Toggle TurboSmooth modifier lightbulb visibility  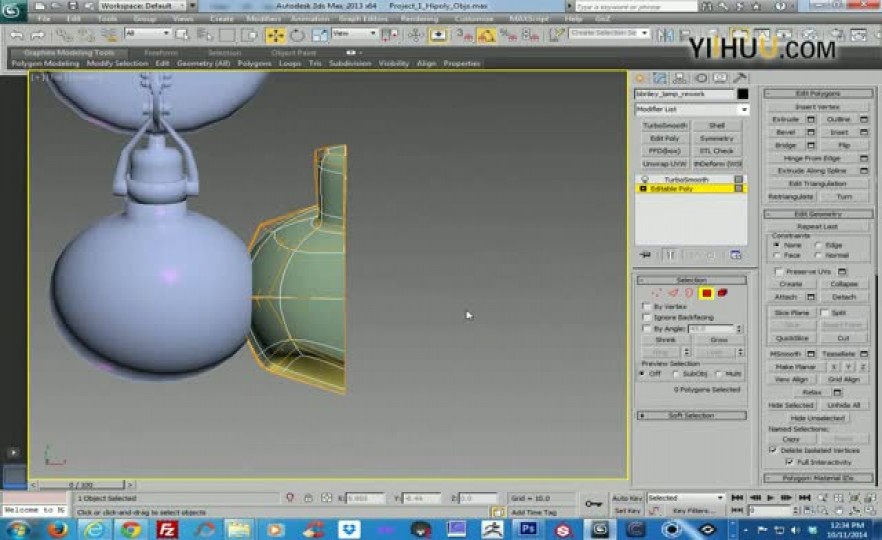pyautogui.click(x=645, y=179)
